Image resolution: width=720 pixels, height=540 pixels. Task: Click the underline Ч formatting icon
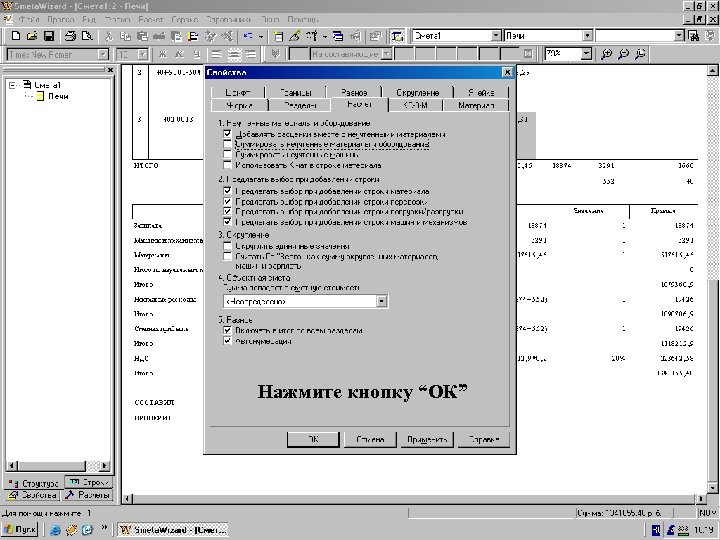click(x=197, y=54)
